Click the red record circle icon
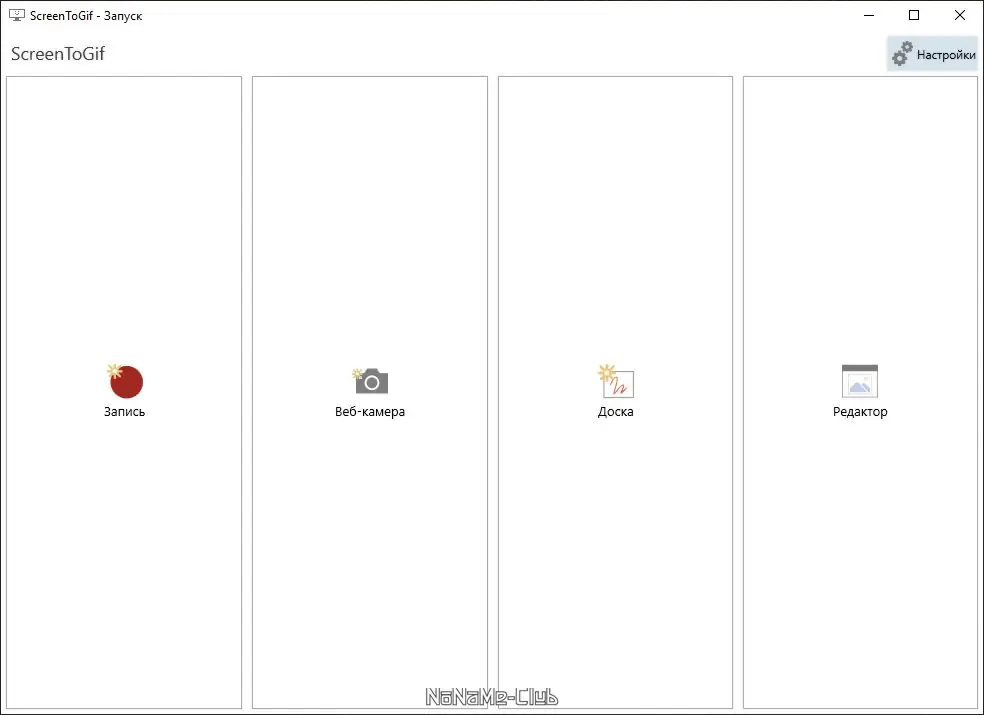 126,382
